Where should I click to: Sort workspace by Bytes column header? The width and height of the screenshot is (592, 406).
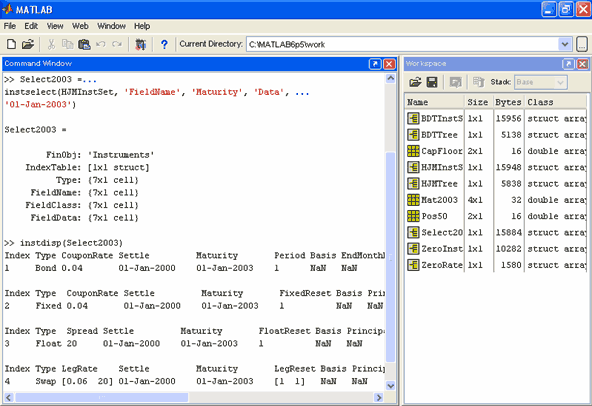(x=508, y=102)
